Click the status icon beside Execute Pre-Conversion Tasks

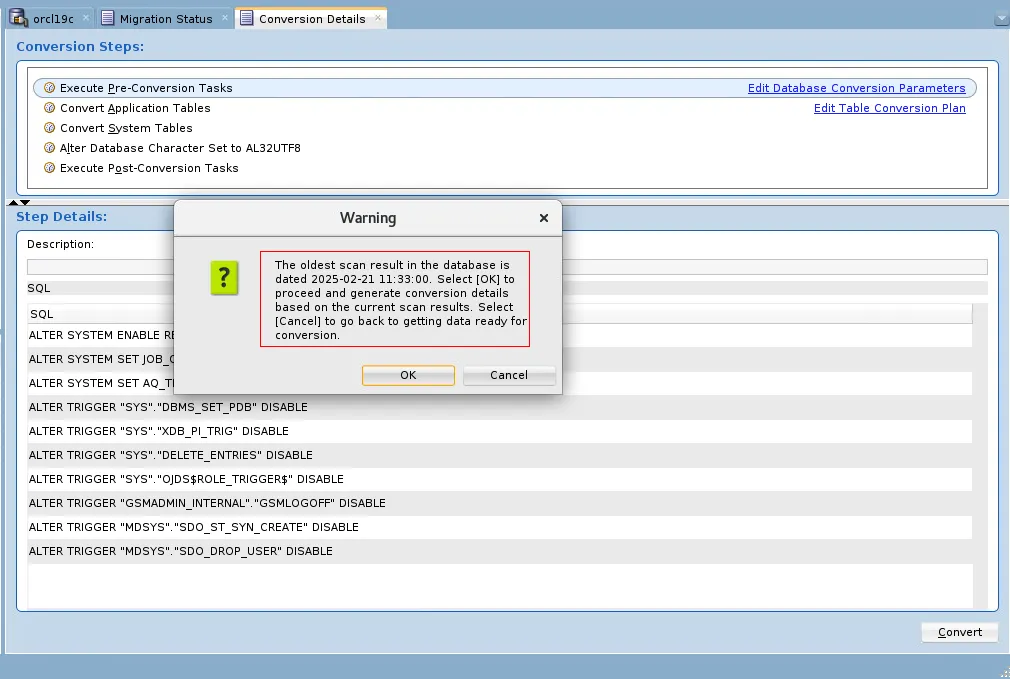coord(49,88)
